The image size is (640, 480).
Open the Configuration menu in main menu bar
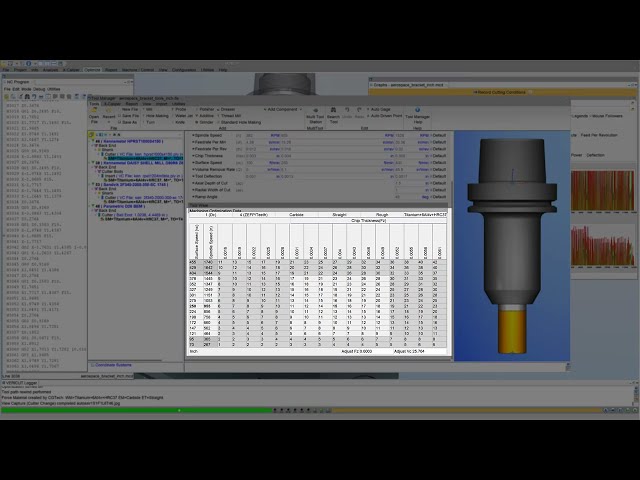[184, 70]
